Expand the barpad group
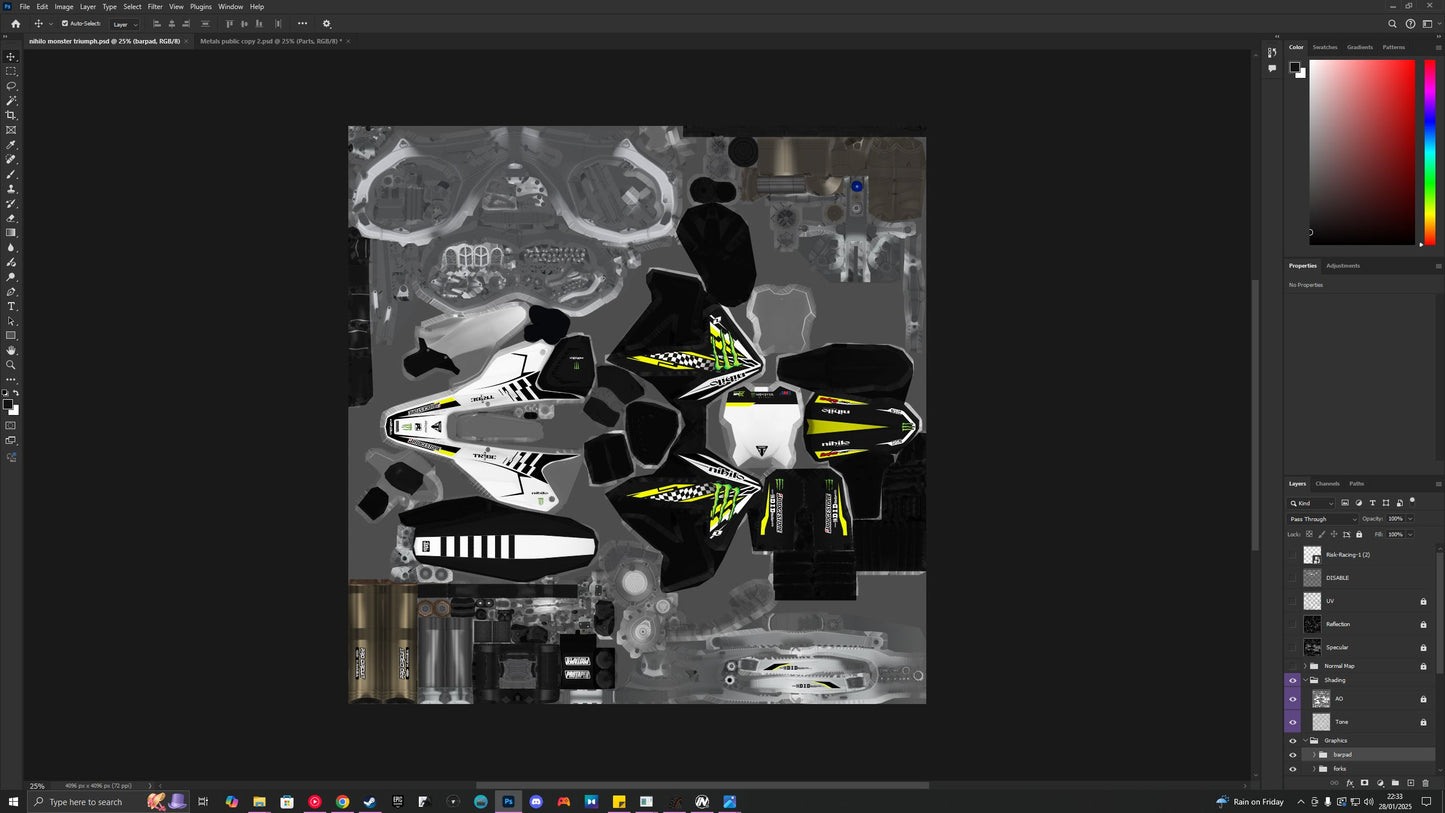The image size is (1445, 813). [1314, 755]
